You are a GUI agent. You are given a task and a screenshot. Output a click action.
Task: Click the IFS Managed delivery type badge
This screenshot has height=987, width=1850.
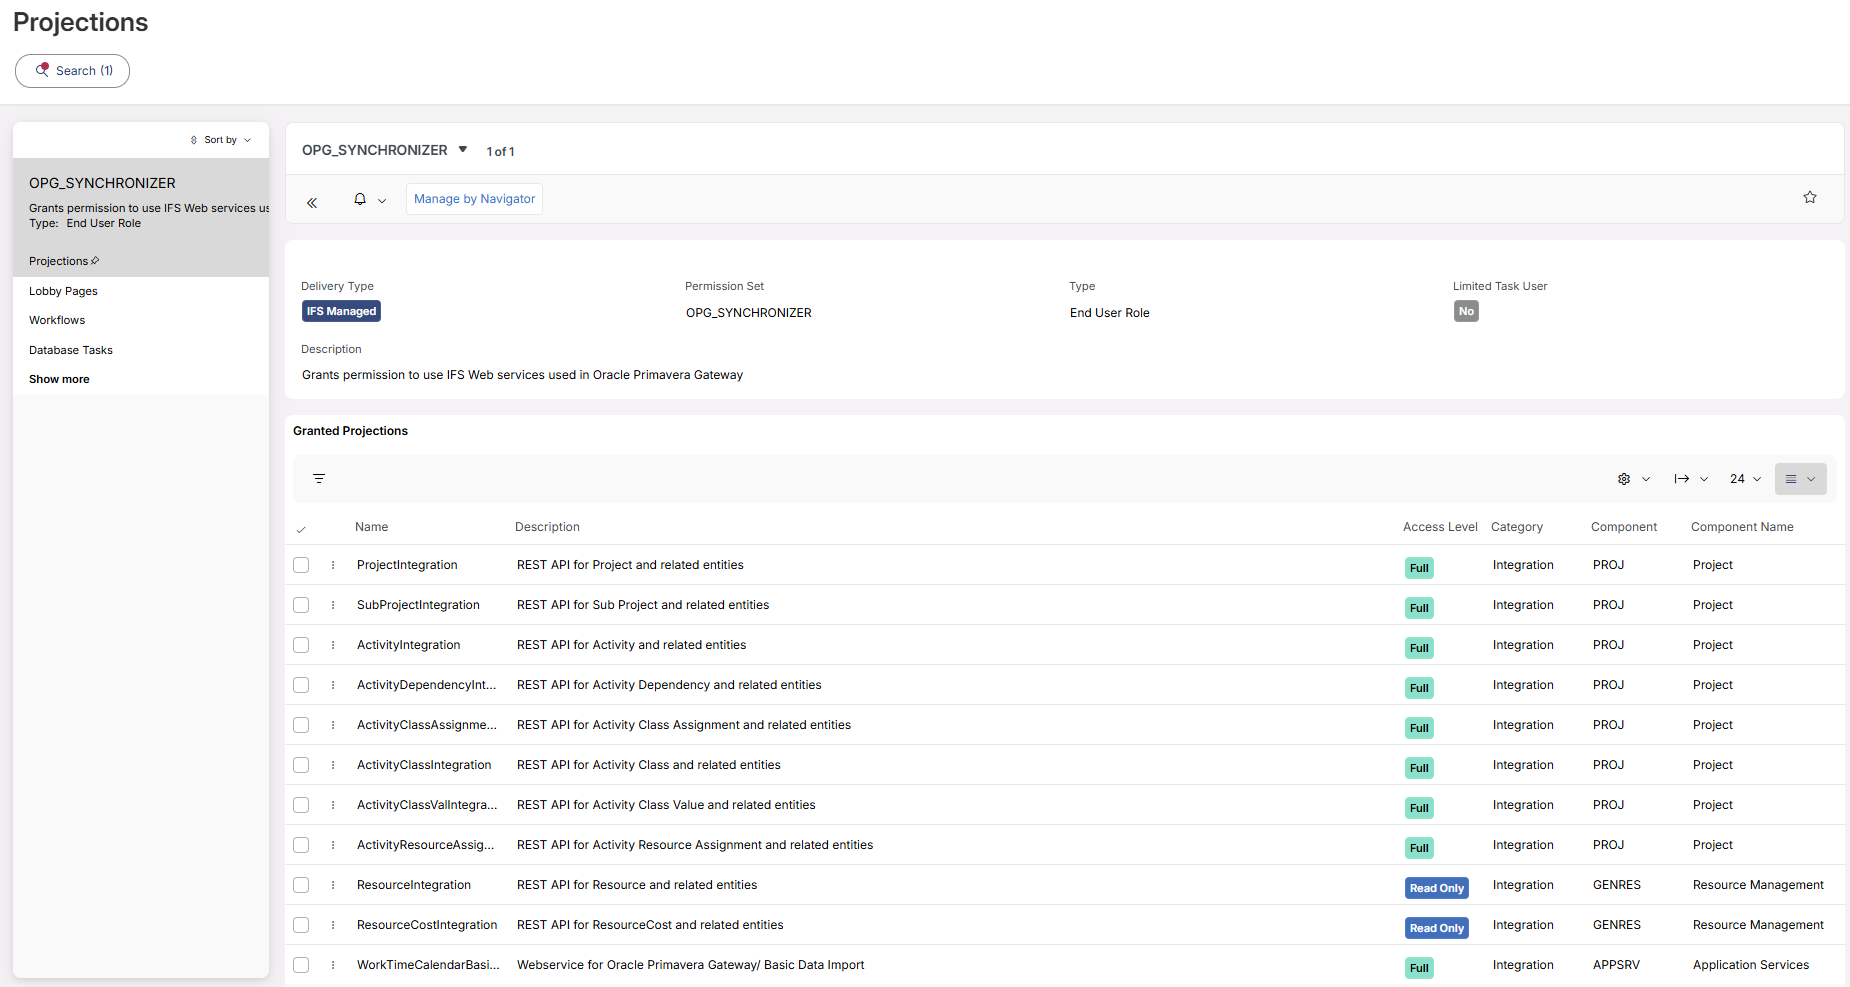tap(341, 311)
